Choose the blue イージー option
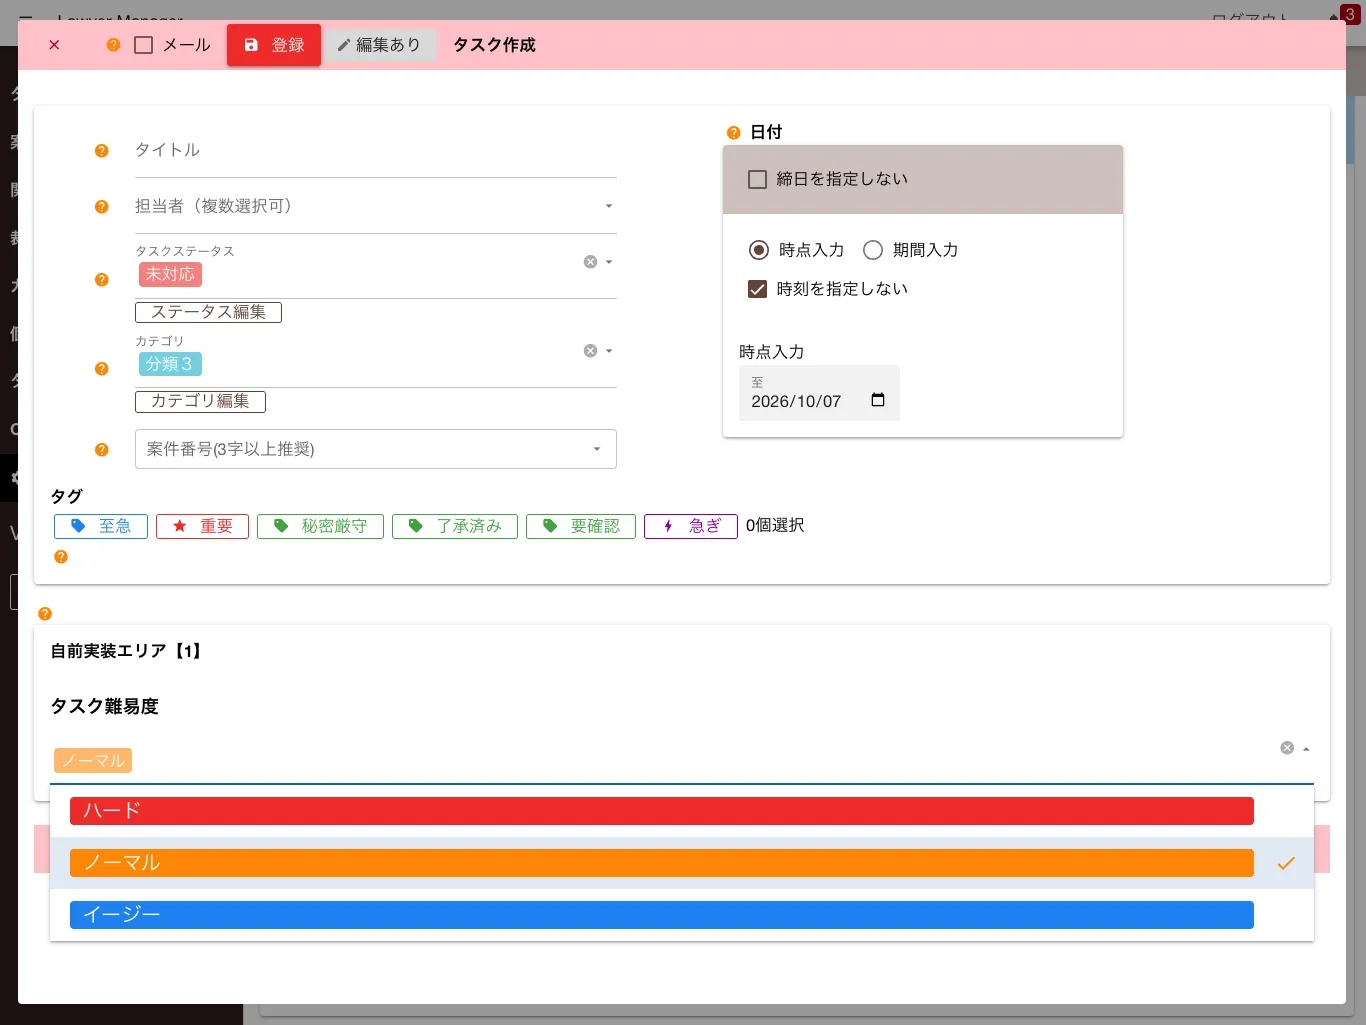 662,915
